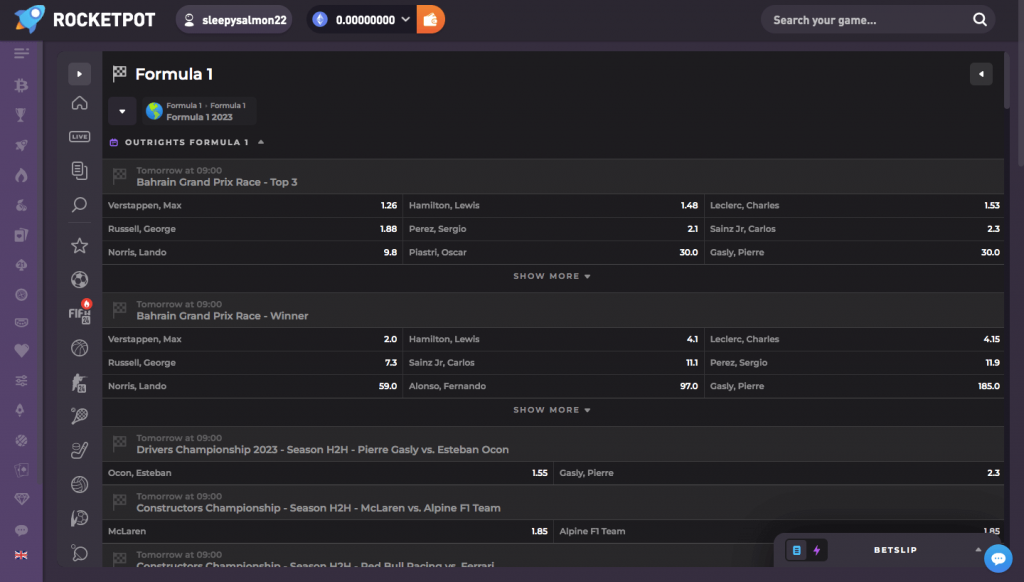The height and width of the screenshot is (582, 1024).
Task: Change language via the UK flag icon
Action: pos(22,555)
